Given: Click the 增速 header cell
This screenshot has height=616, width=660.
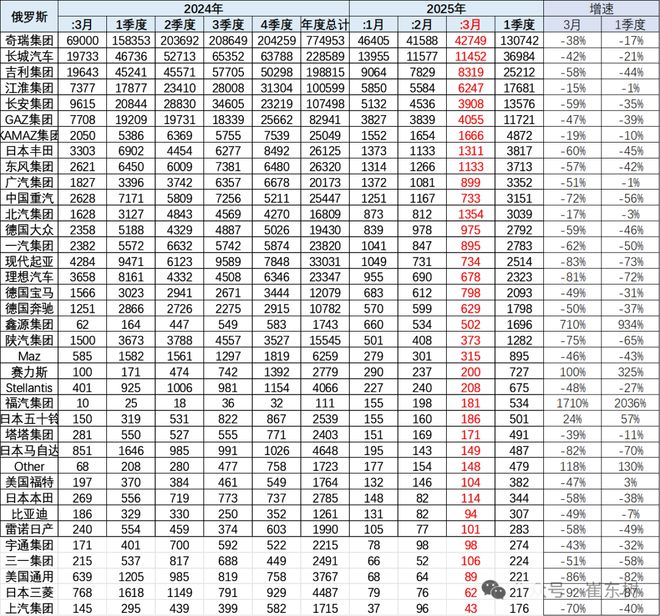Looking at the screenshot, I should click(601, 9).
